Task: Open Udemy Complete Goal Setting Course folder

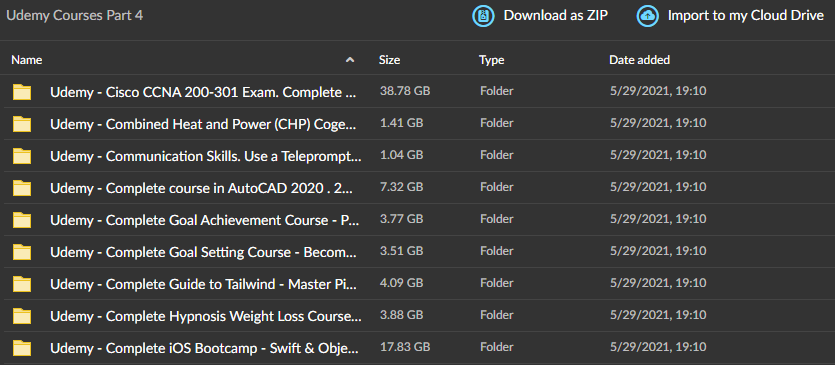Action: pyautogui.click(x=206, y=252)
